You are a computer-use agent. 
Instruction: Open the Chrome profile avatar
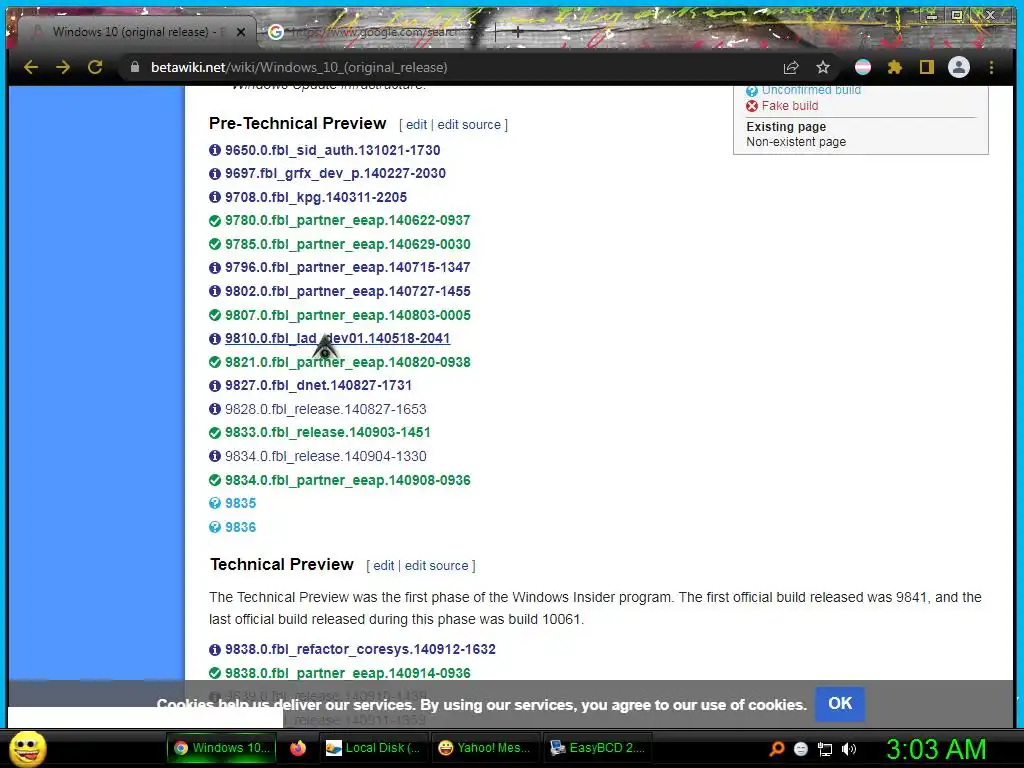coord(959,67)
